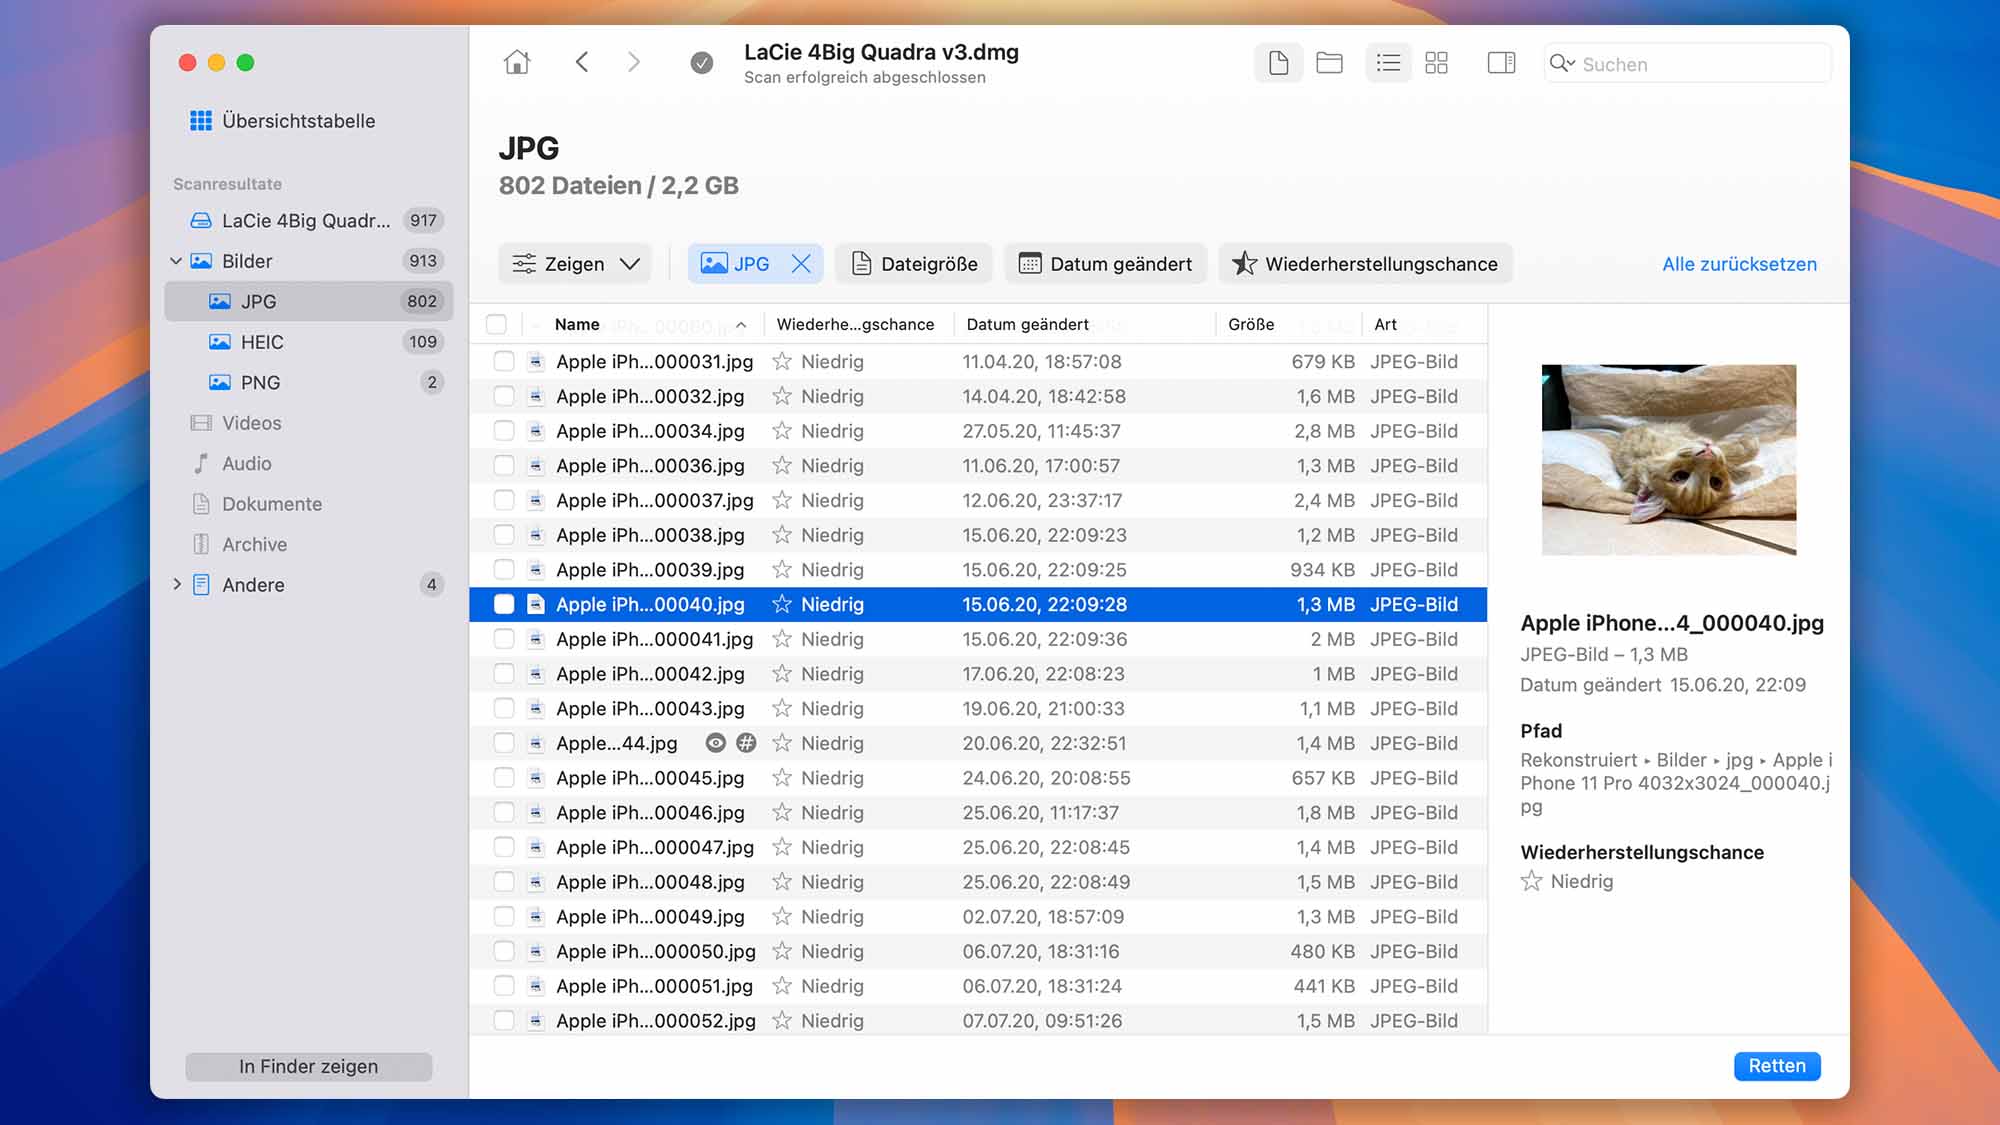This screenshot has width=2000, height=1125.
Task: Check the box for Apple iPh...00034.jpg
Action: pos(504,431)
